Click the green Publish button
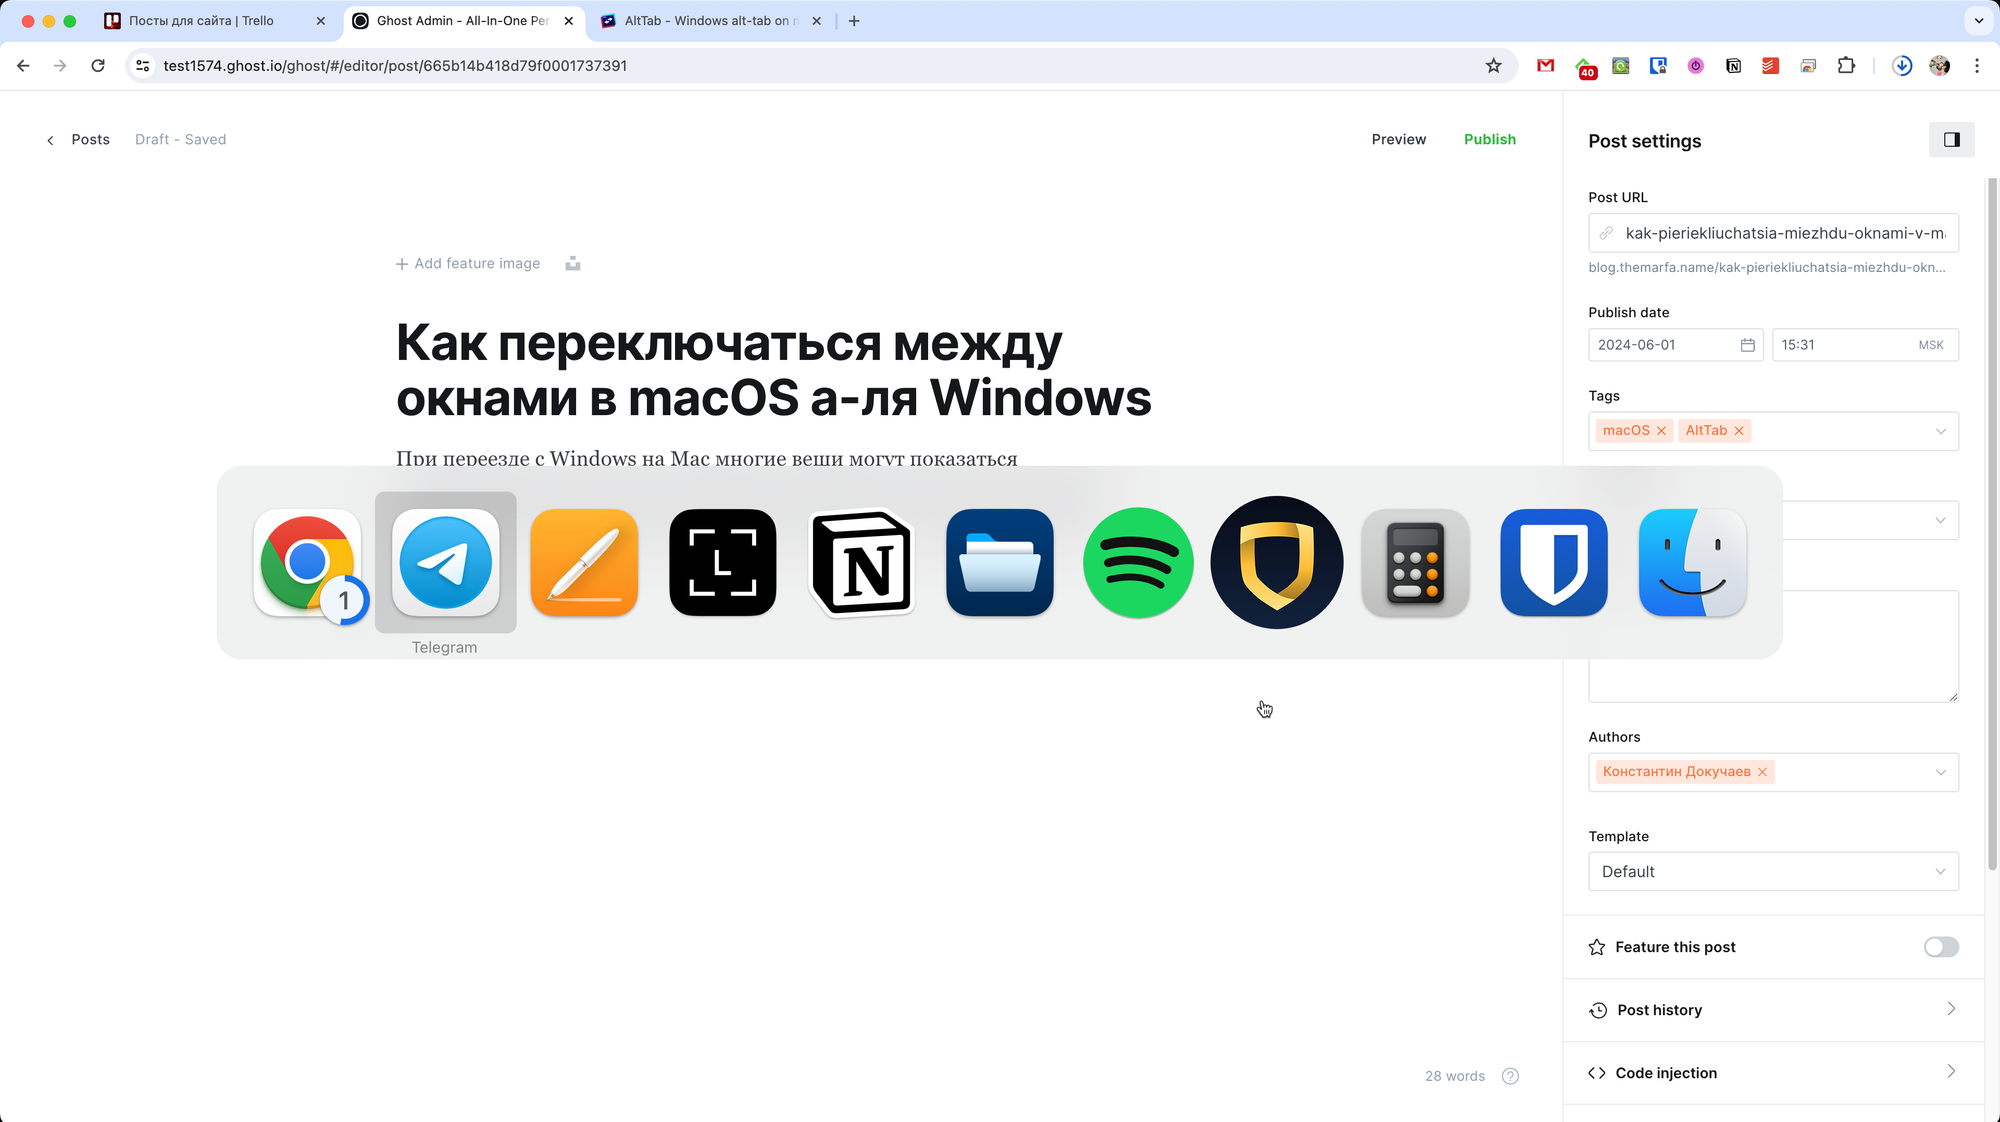Viewport: 2000px width, 1122px height. (1489, 140)
